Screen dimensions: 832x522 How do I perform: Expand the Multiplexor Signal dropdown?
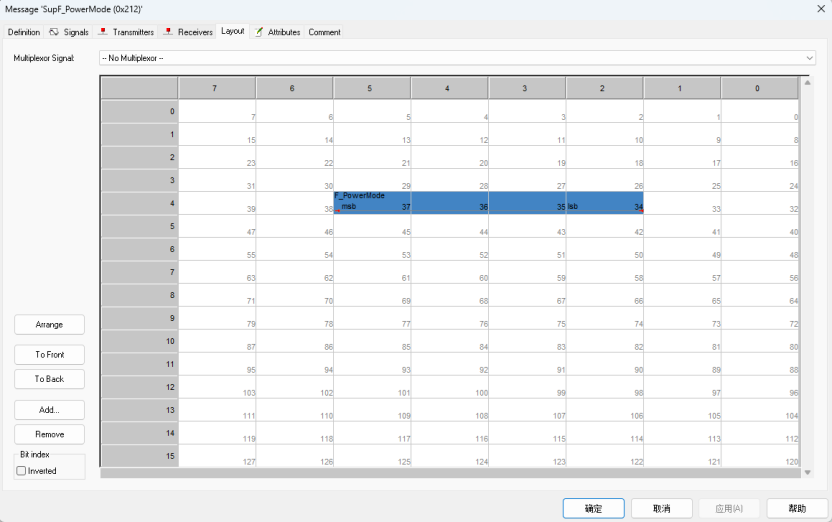pos(457,58)
